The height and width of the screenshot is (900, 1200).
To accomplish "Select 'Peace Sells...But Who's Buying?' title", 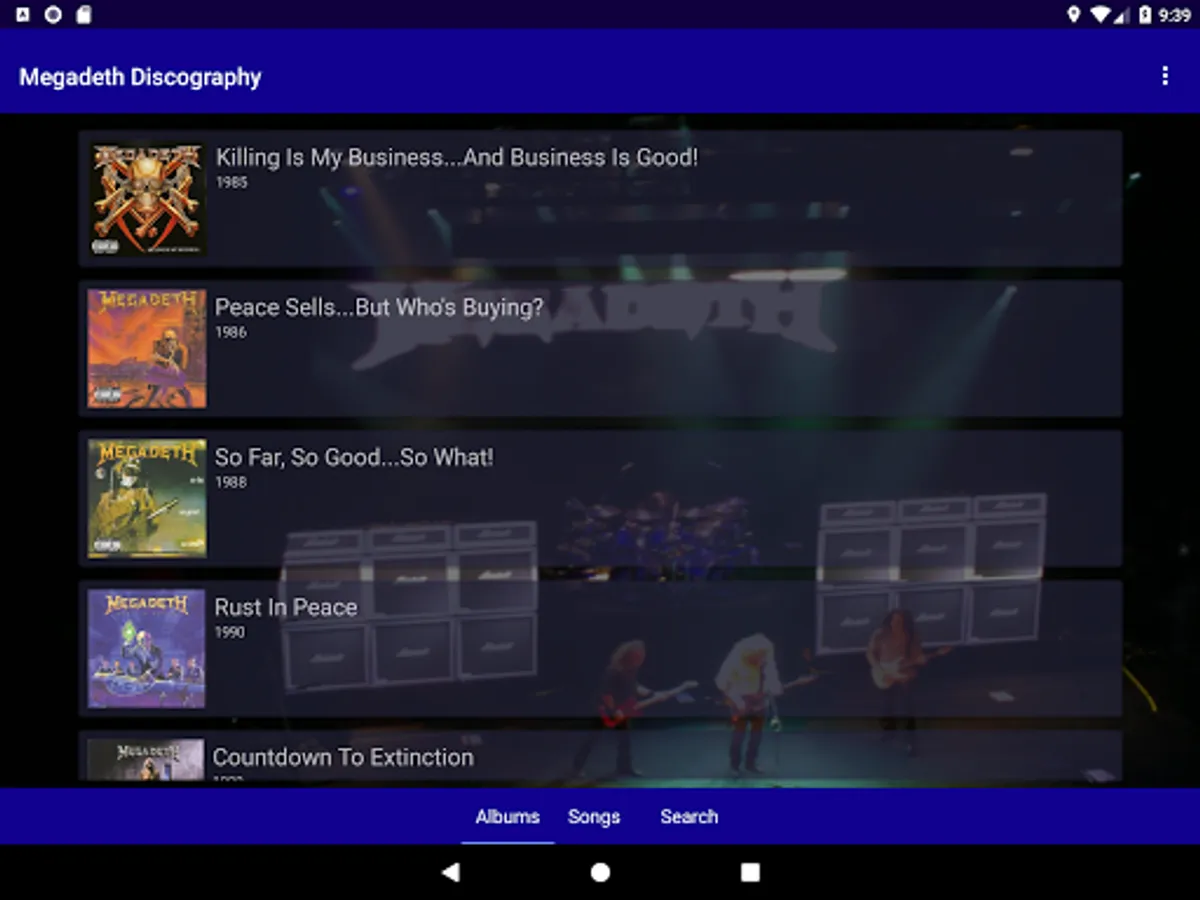I will click(380, 308).
